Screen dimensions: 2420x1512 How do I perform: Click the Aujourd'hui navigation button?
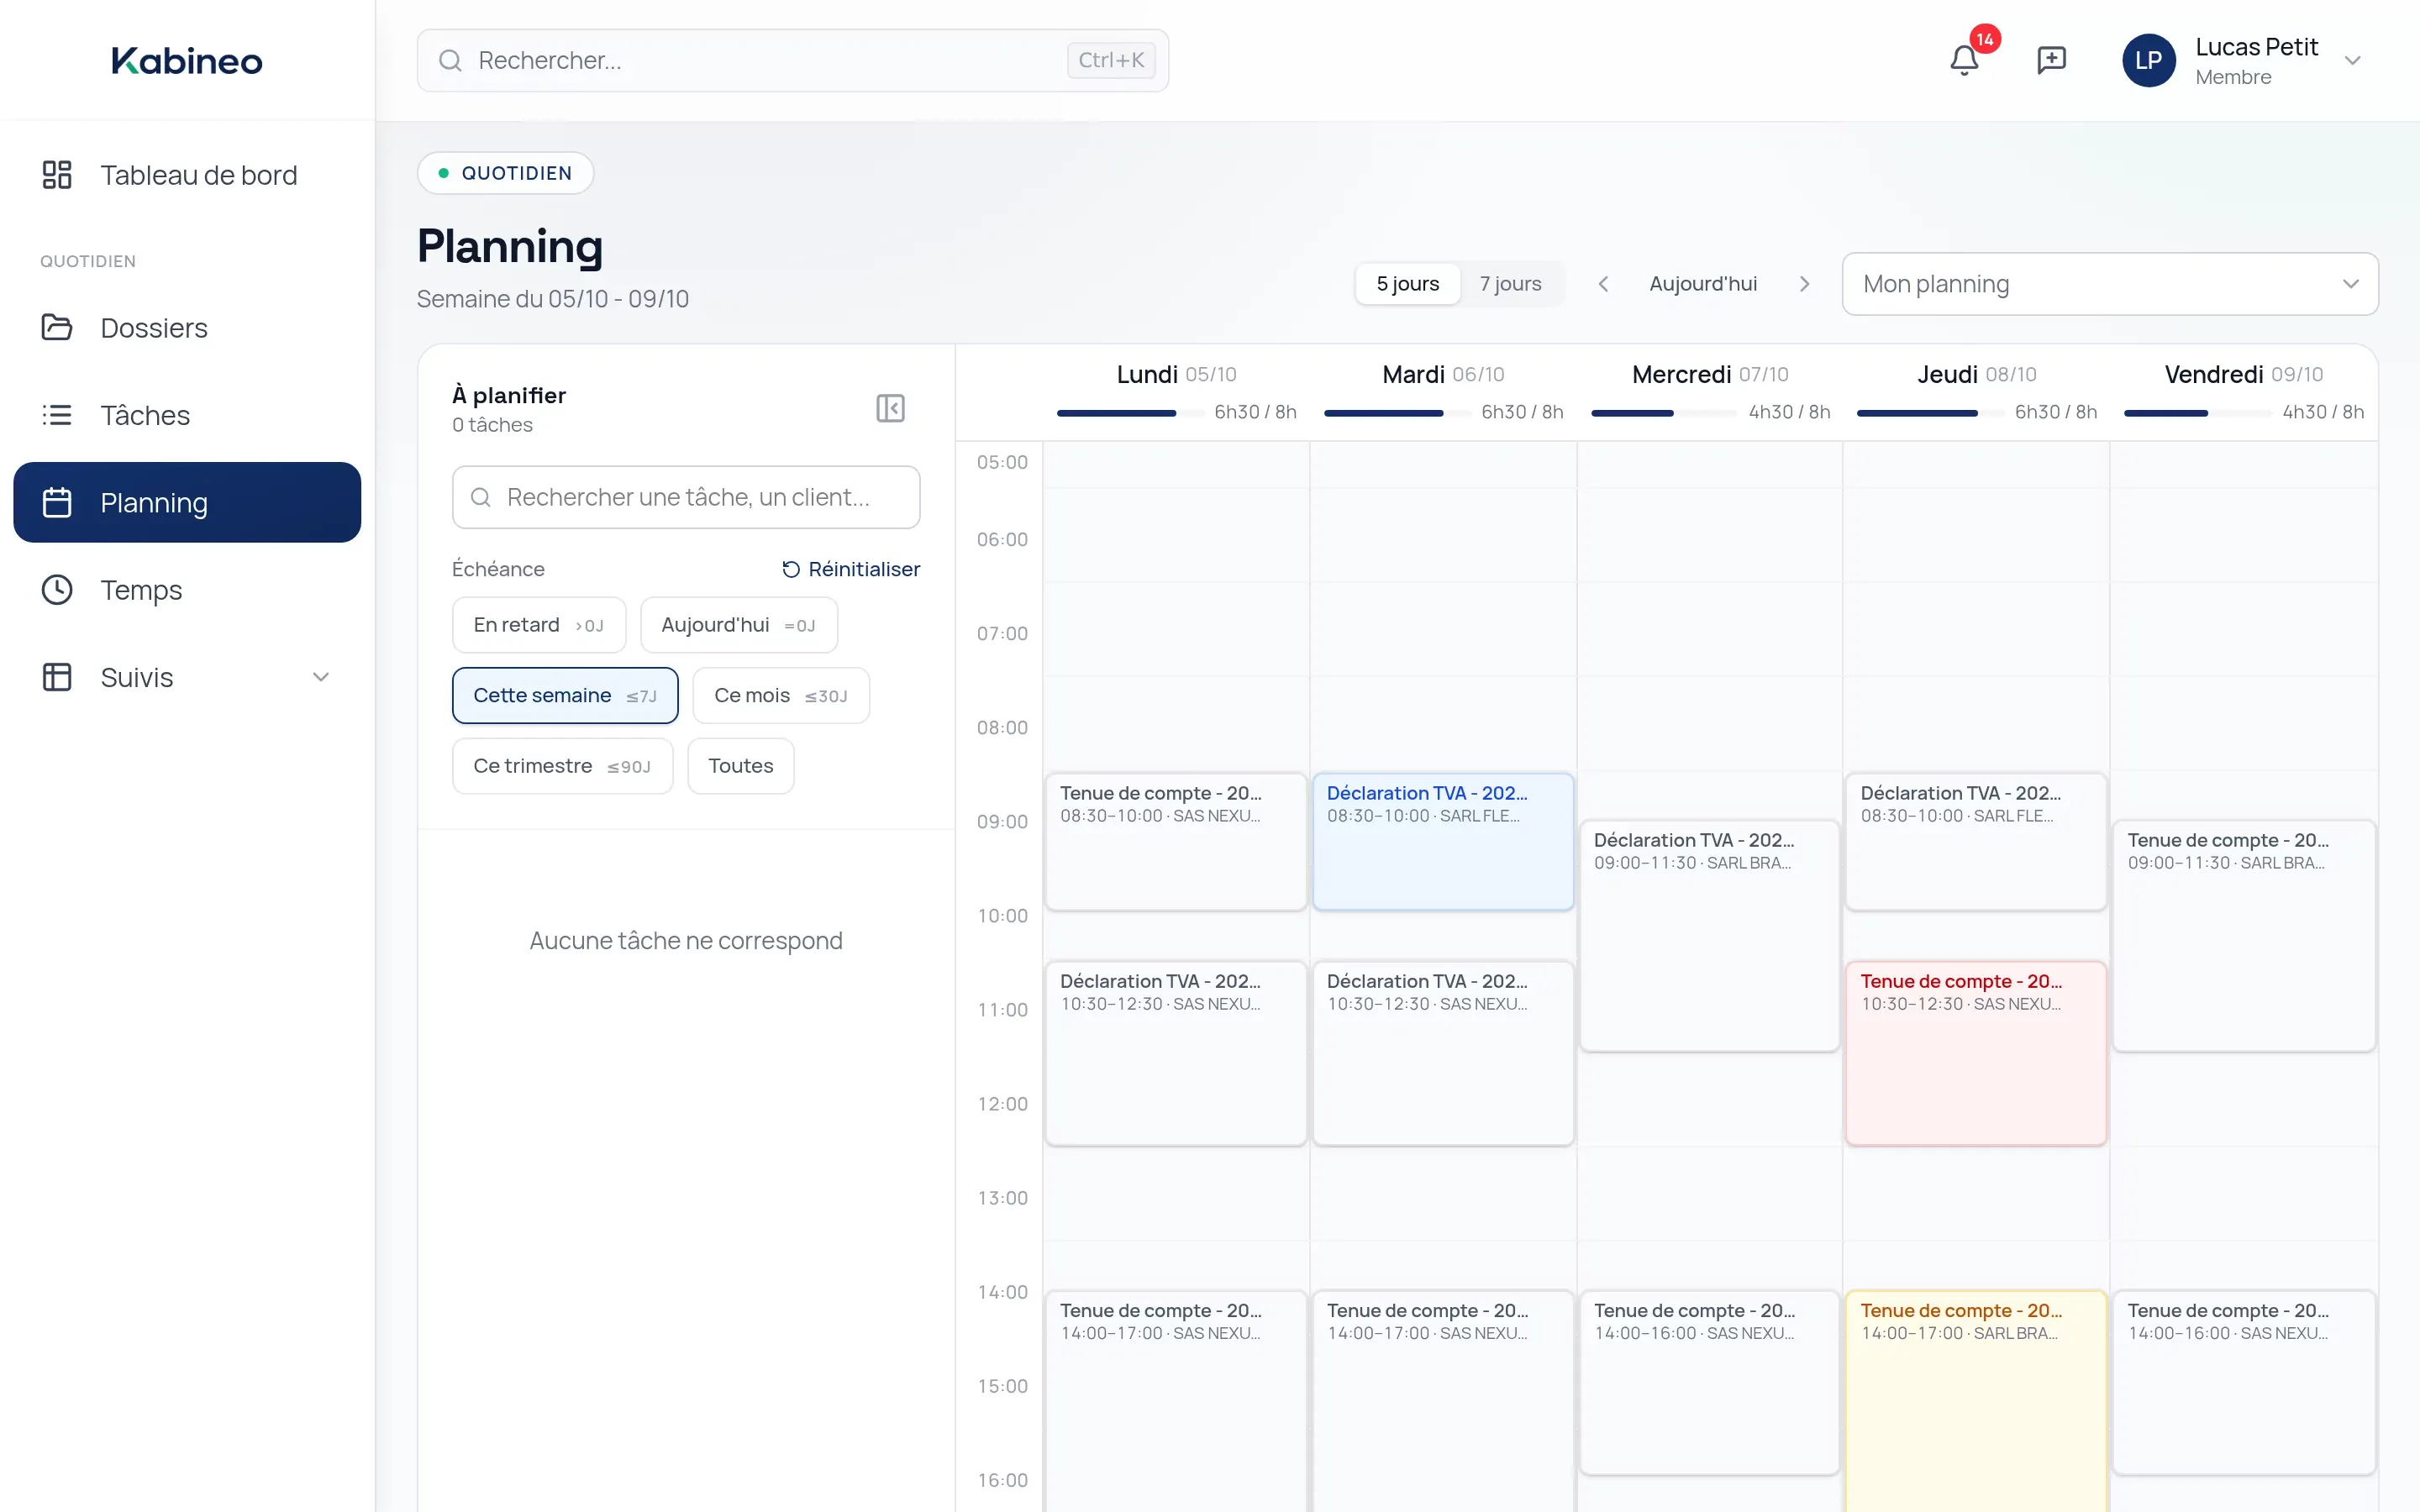1703,284
